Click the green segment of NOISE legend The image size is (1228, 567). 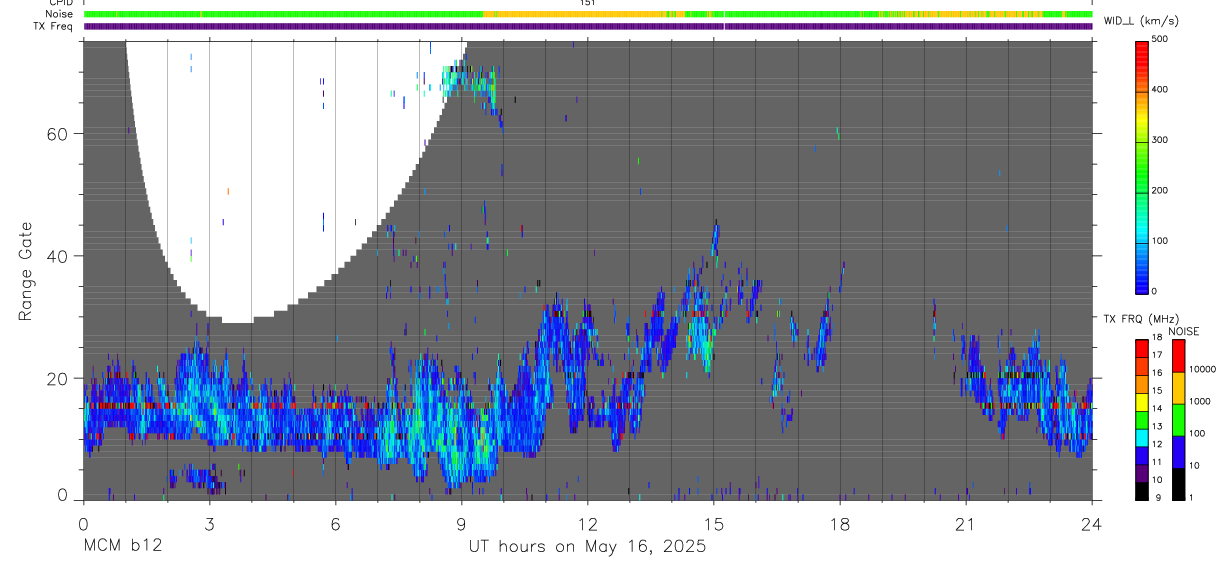pyautogui.click(x=1178, y=420)
